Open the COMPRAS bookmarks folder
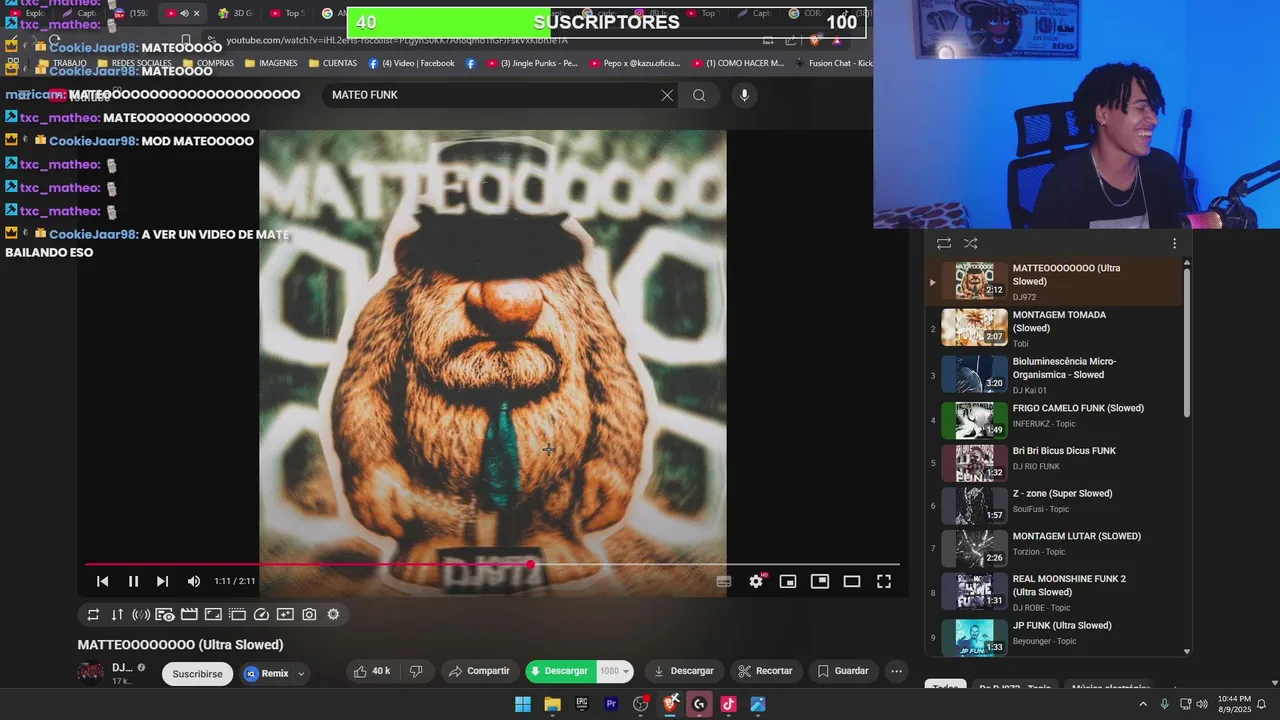 [x=208, y=63]
